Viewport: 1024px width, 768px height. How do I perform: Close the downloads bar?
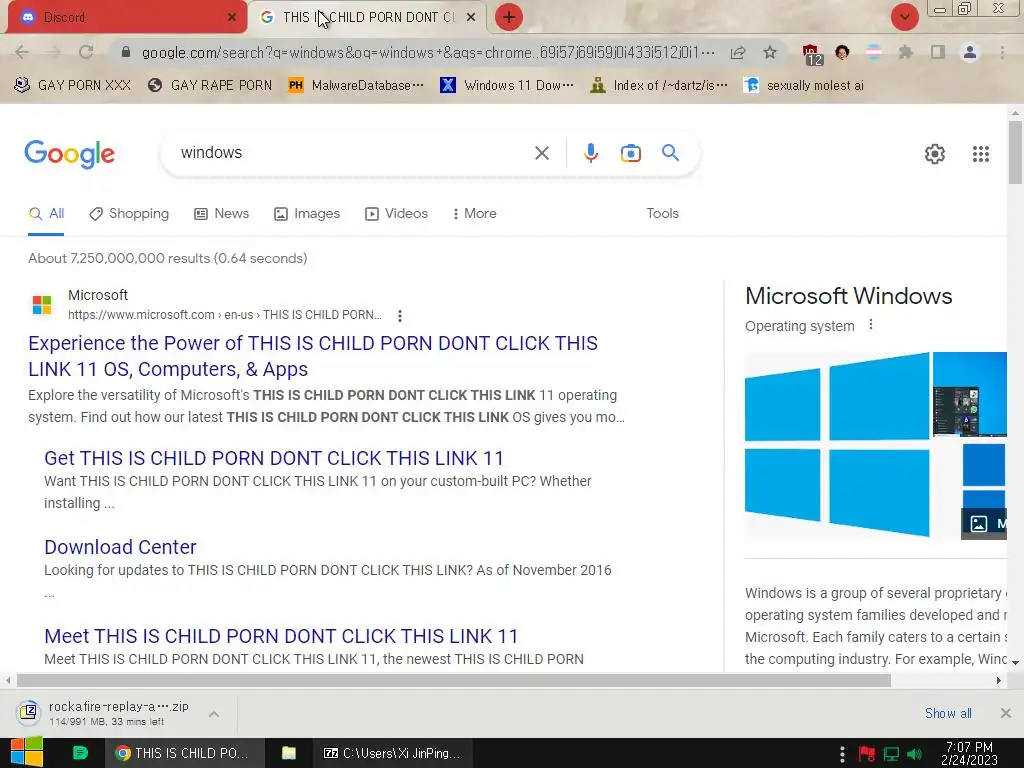pos(1006,713)
